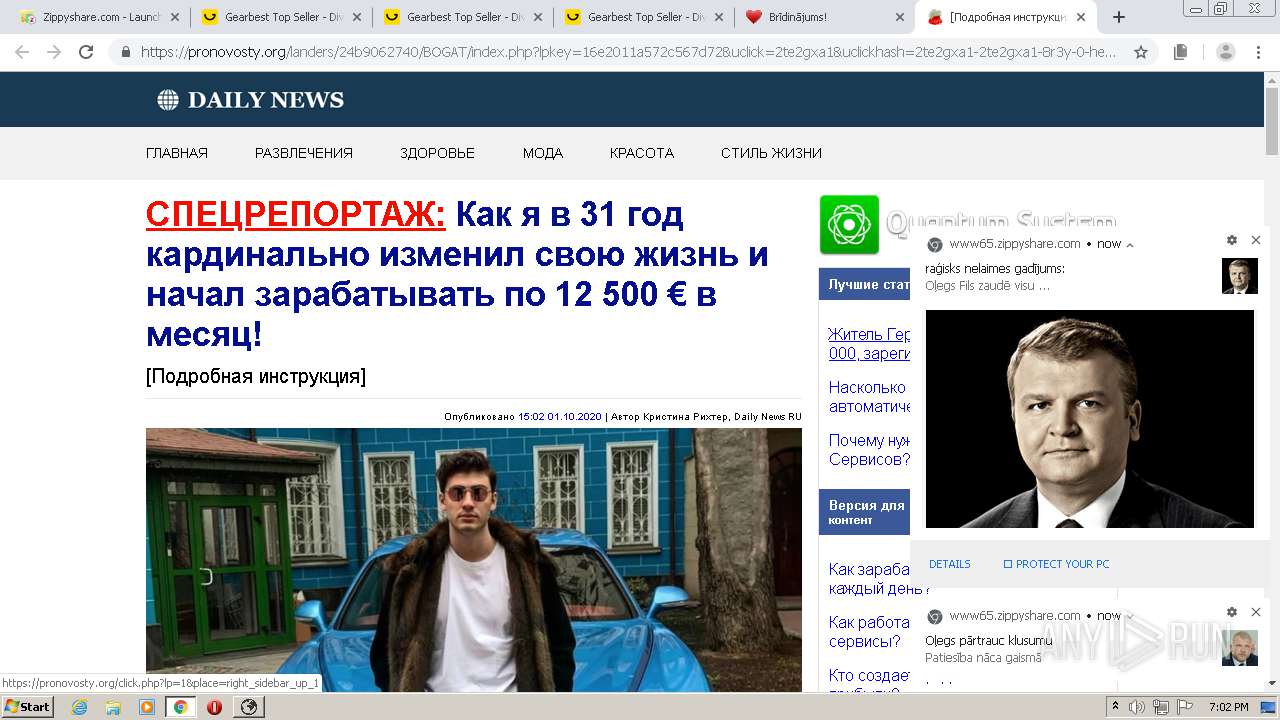Reload the current page
The image size is (1280, 720).
pyautogui.click(x=86, y=52)
